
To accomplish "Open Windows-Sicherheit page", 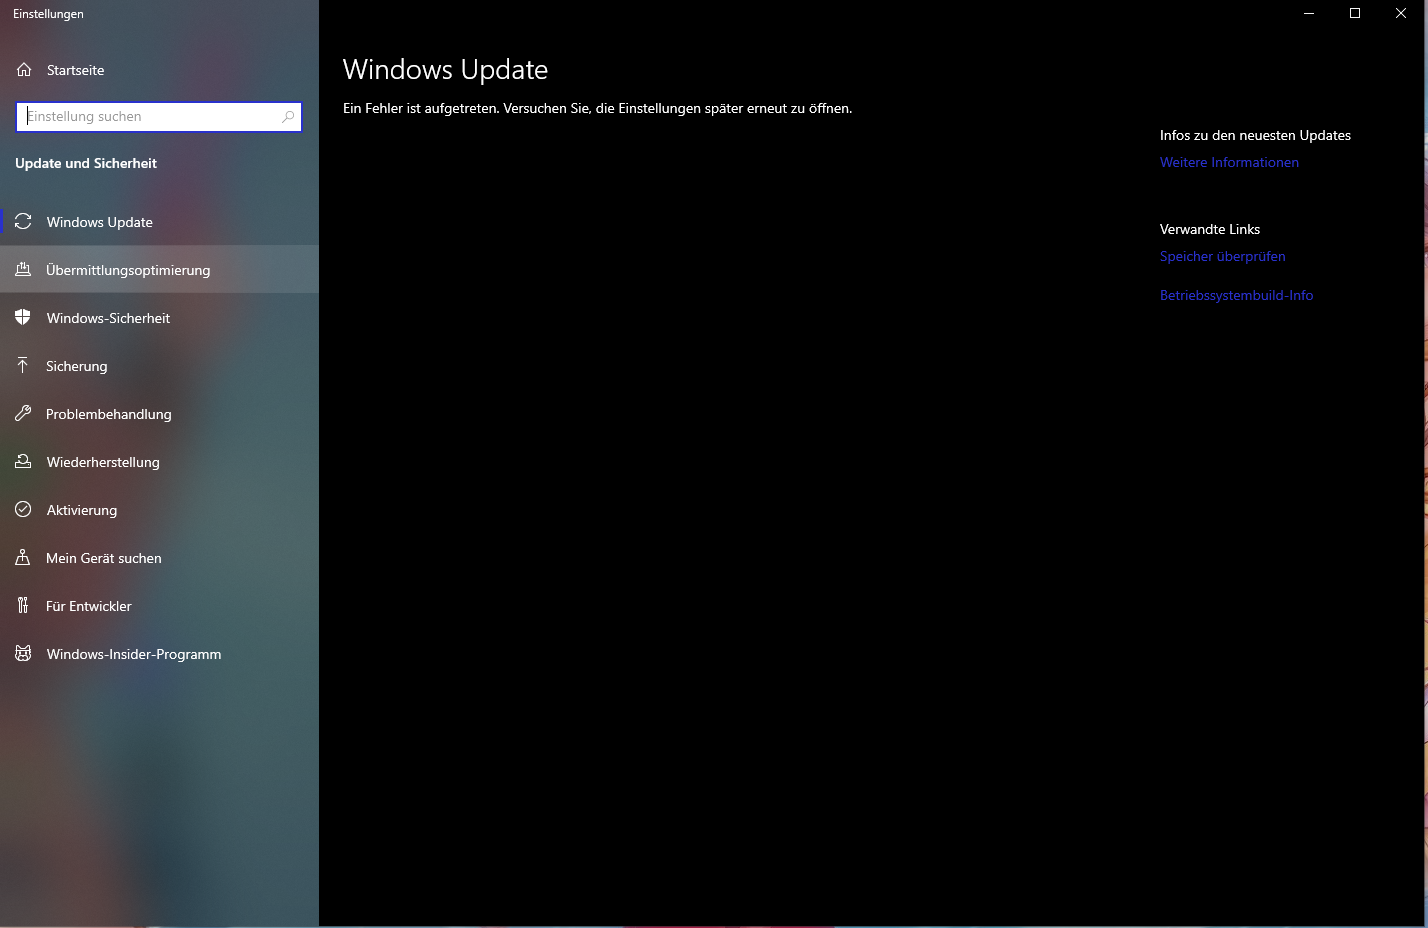I will click(159, 318).
